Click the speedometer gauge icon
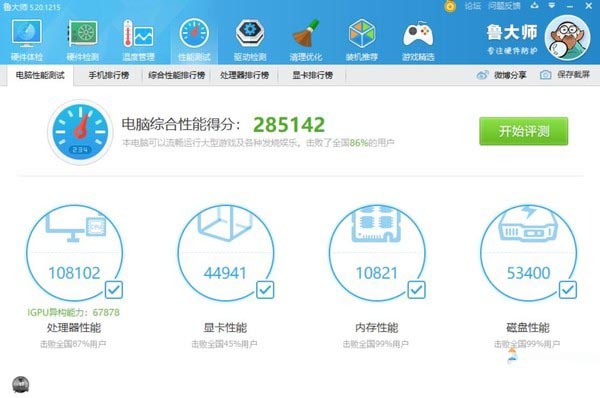600x398 pixels. pos(80,132)
